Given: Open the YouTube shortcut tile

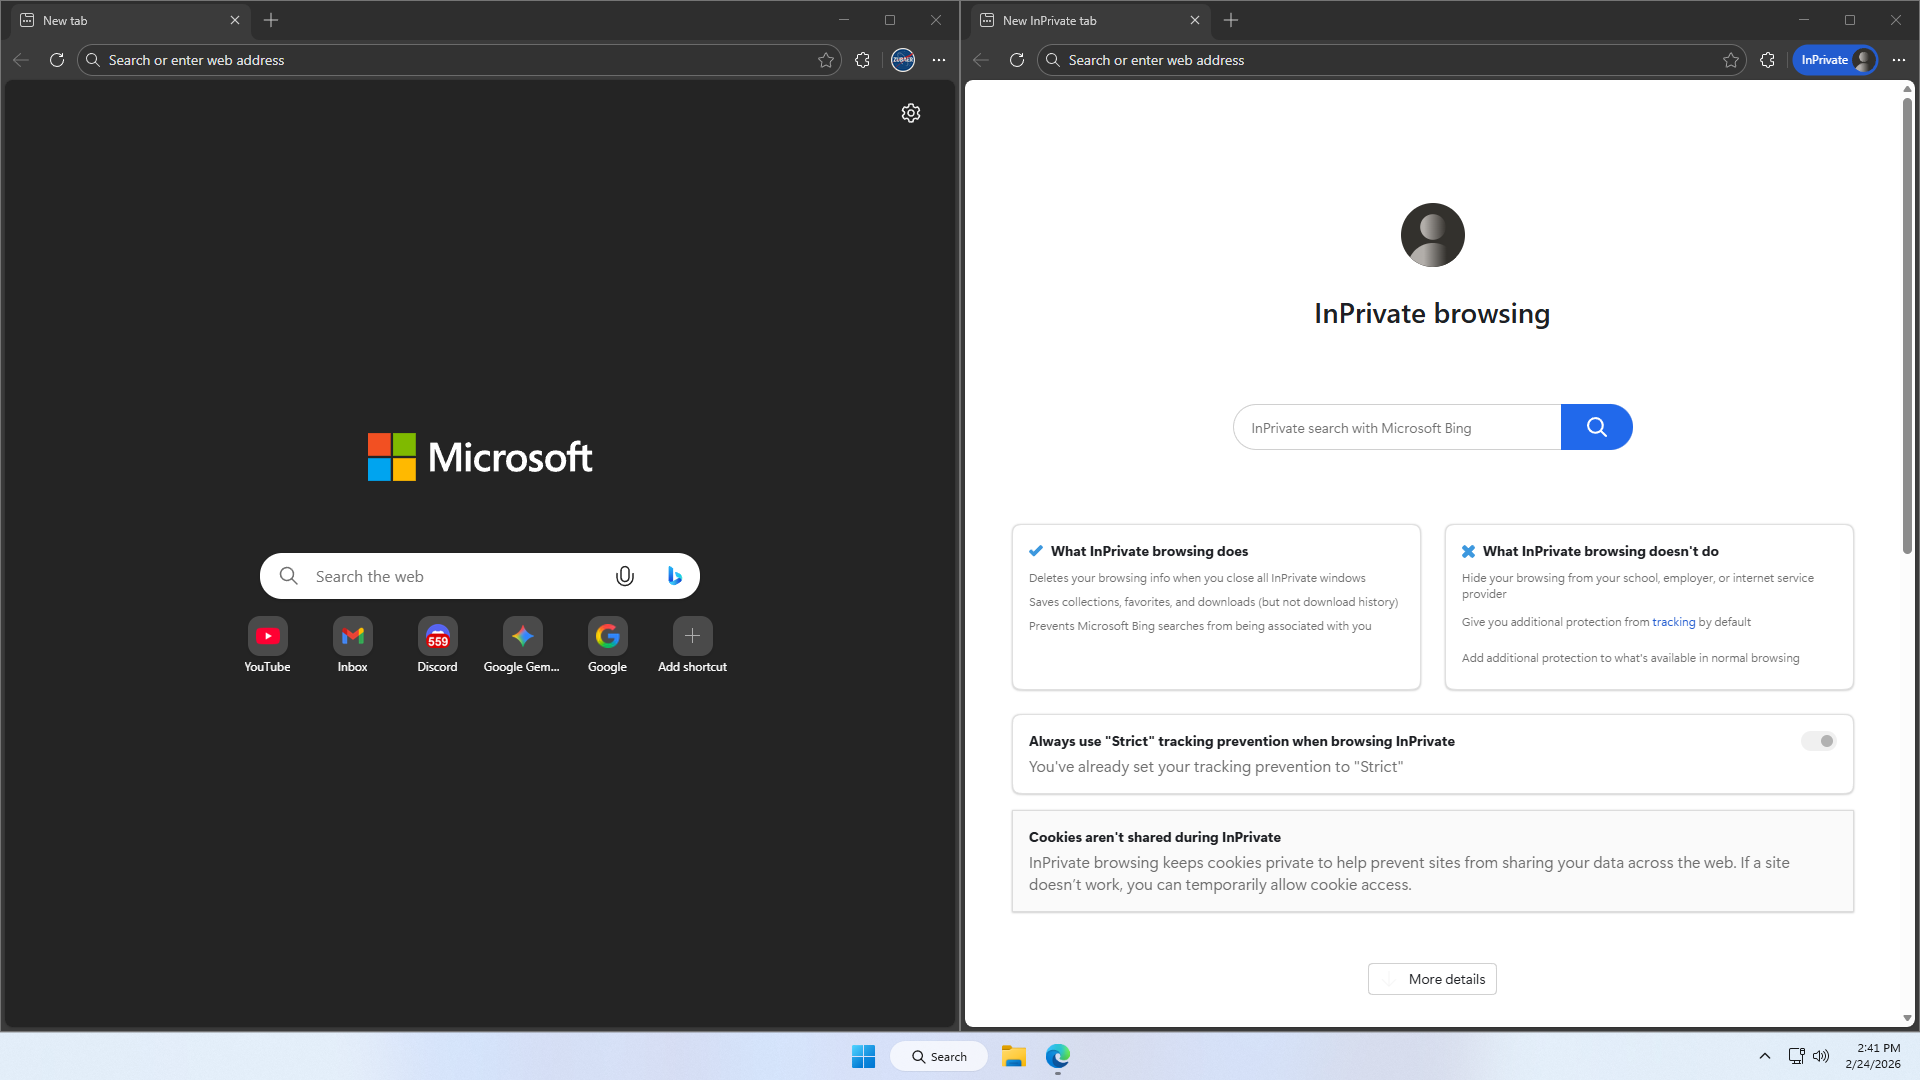Looking at the screenshot, I should click(267, 636).
